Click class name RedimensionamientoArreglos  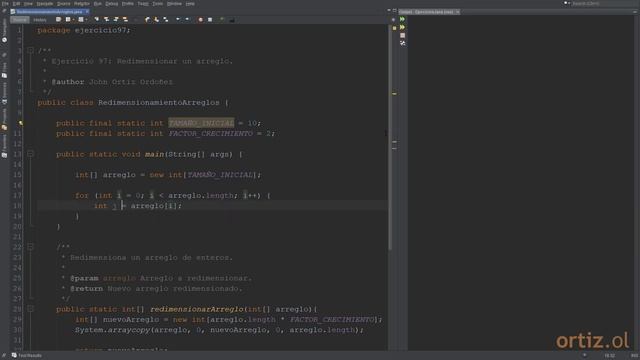tap(159, 102)
